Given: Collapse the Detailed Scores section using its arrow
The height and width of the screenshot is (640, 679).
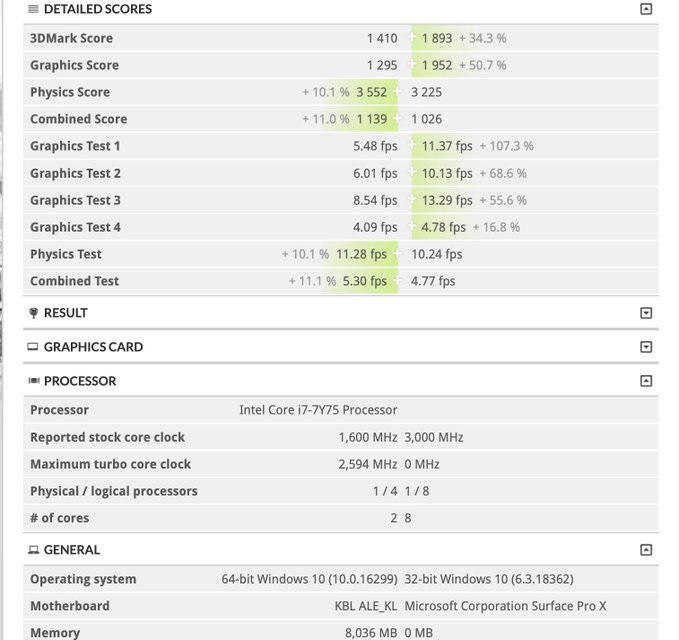Looking at the screenshot, I should pos(646,9).
